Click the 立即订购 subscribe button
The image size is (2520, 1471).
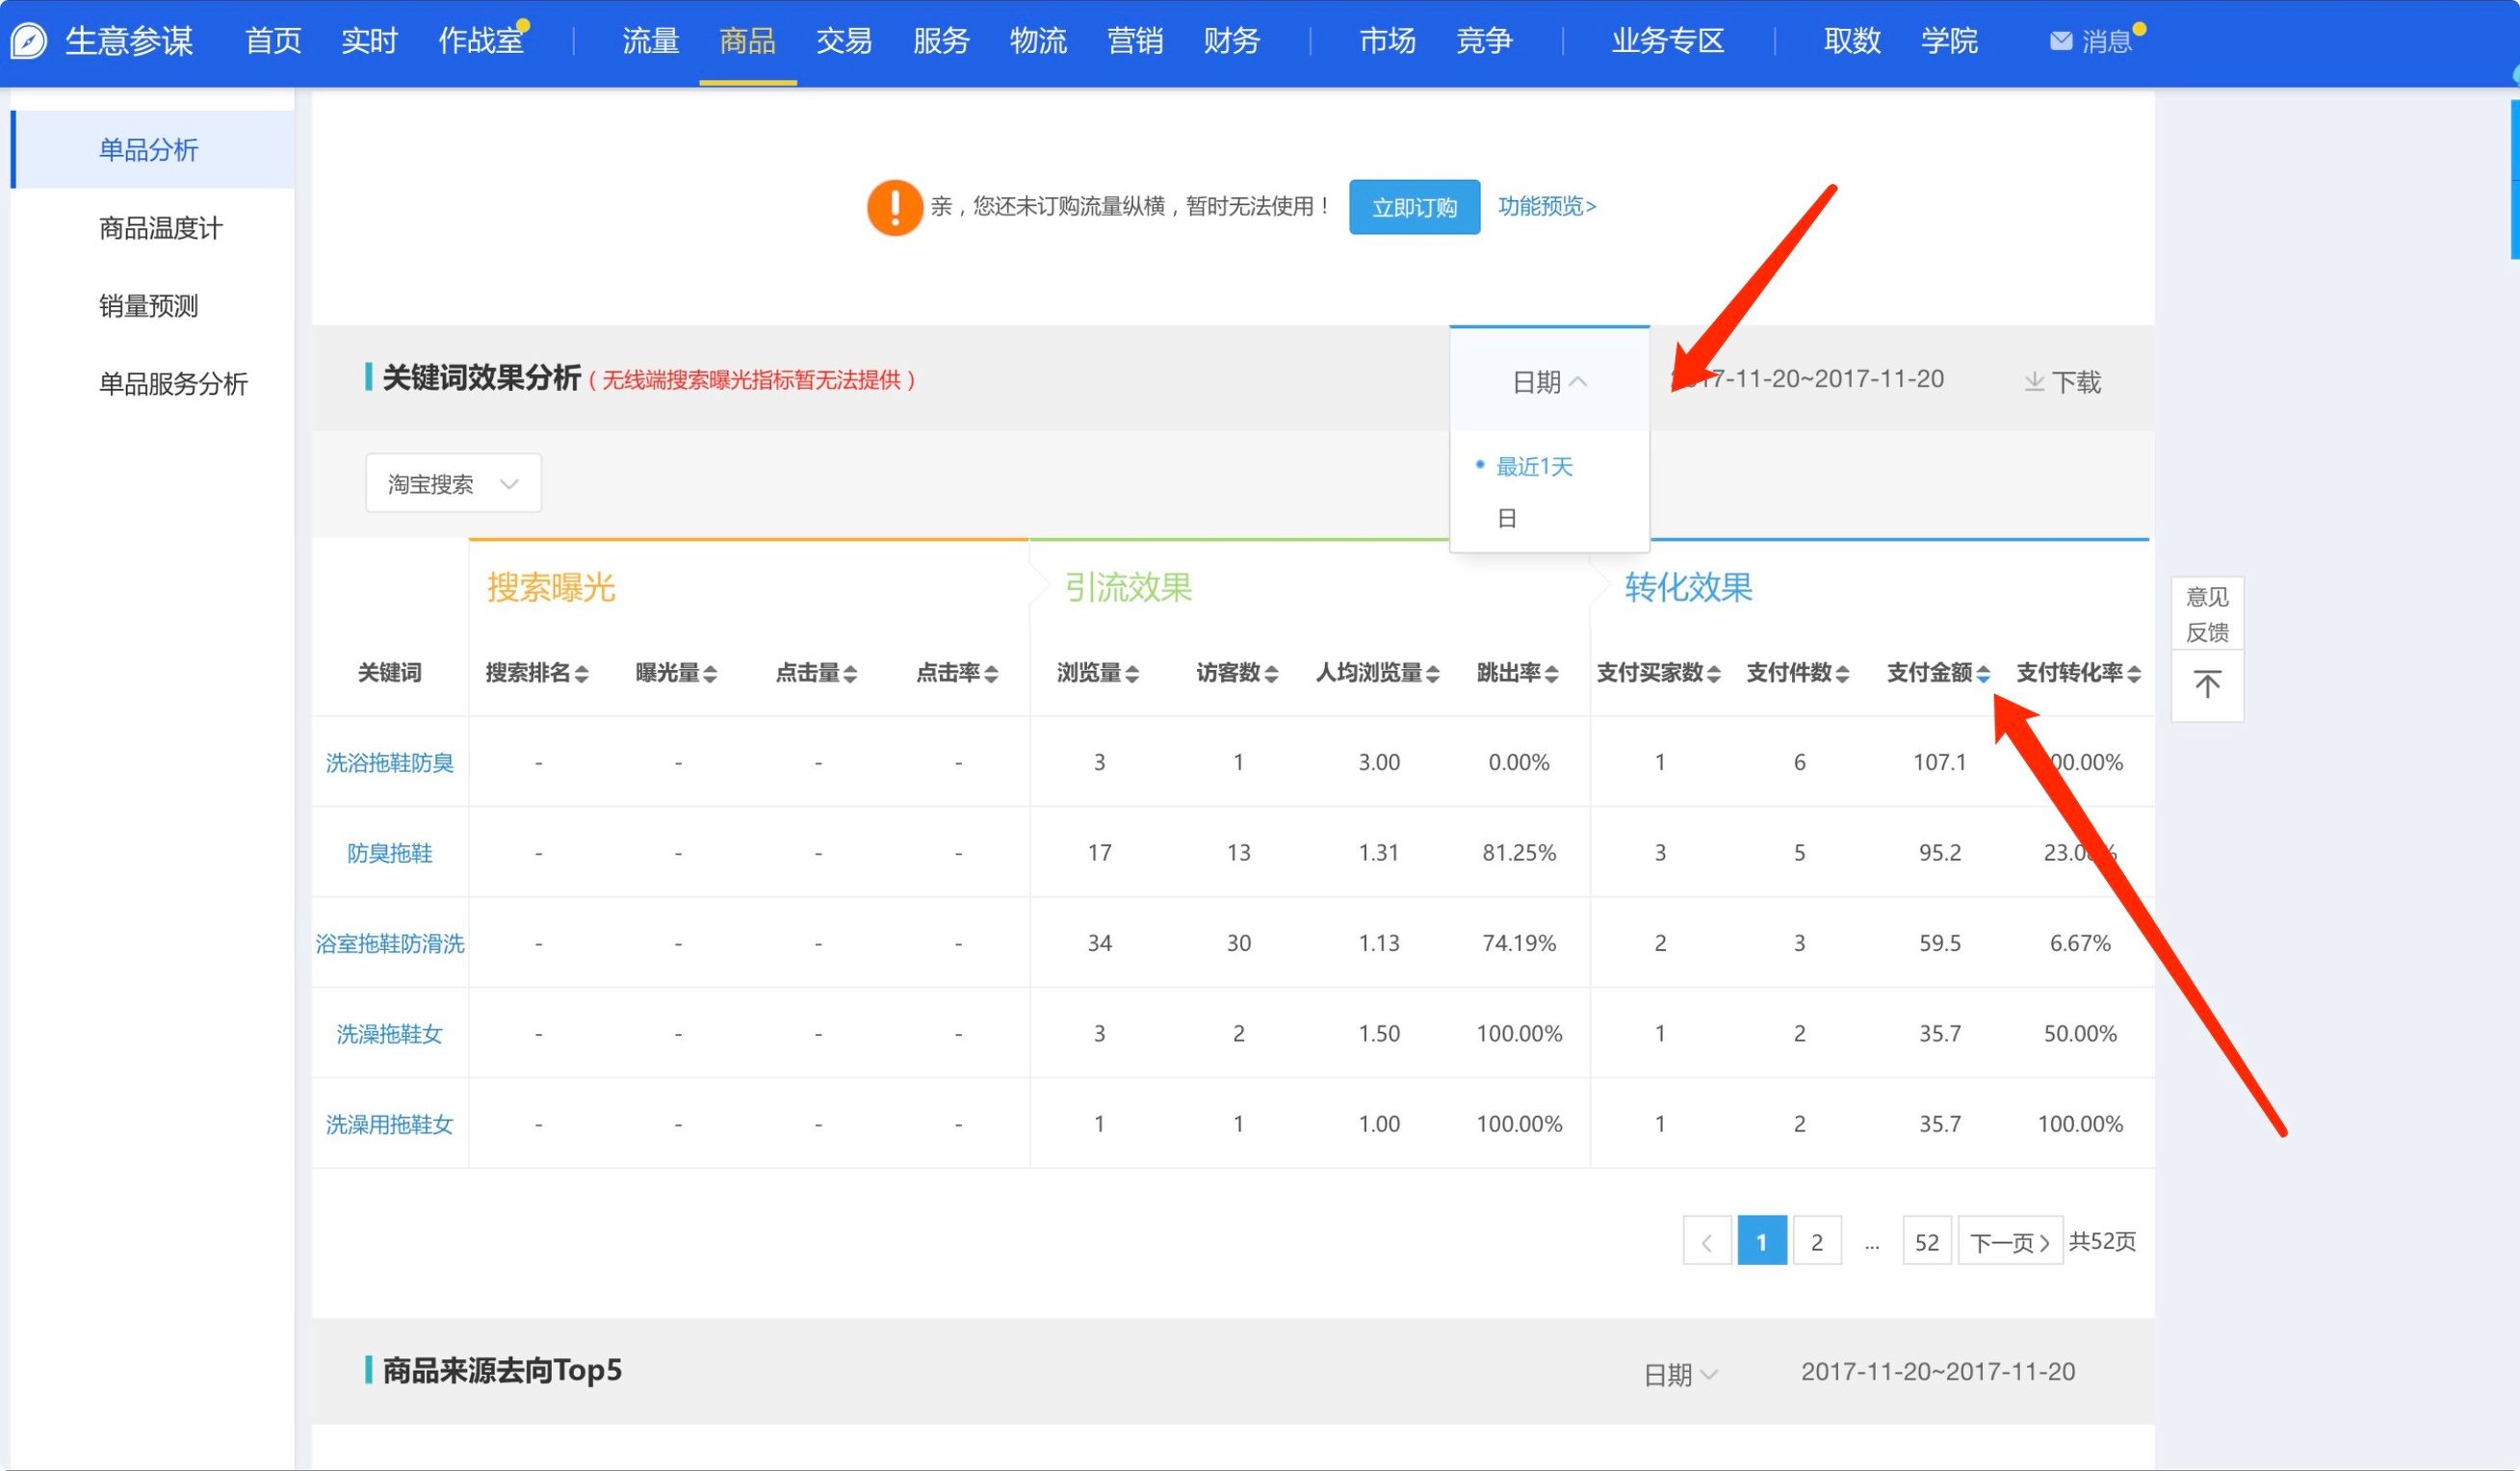pos(1414,207)
